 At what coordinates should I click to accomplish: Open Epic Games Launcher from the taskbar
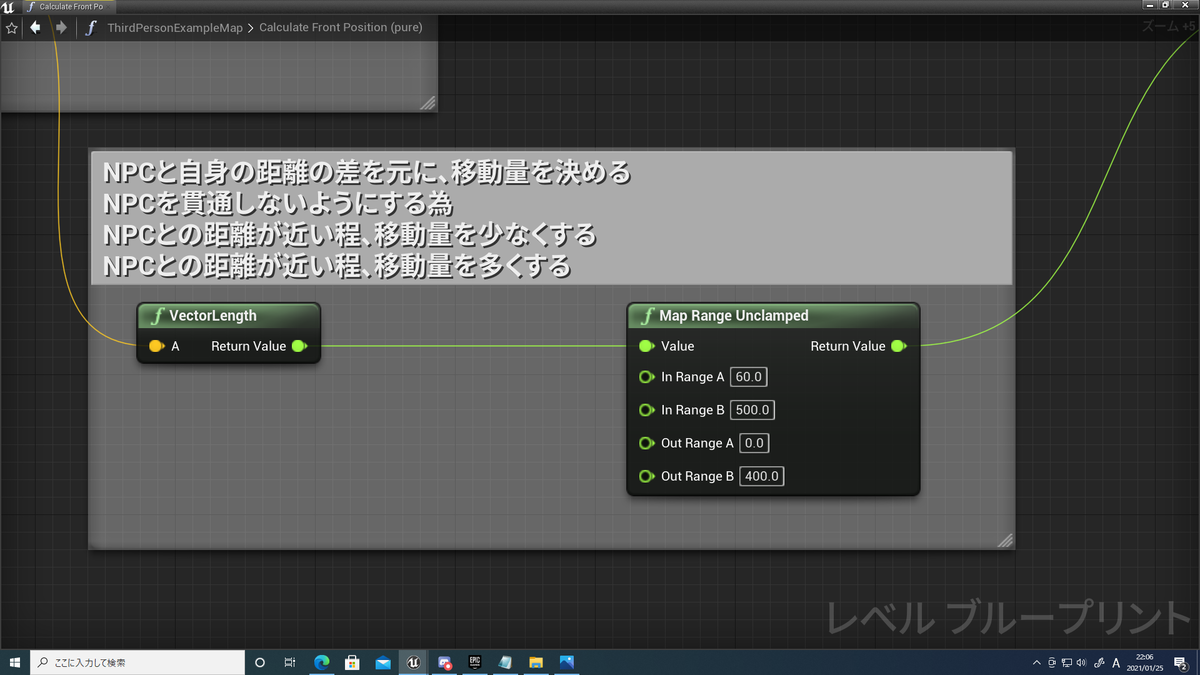[x=475, y=661]
